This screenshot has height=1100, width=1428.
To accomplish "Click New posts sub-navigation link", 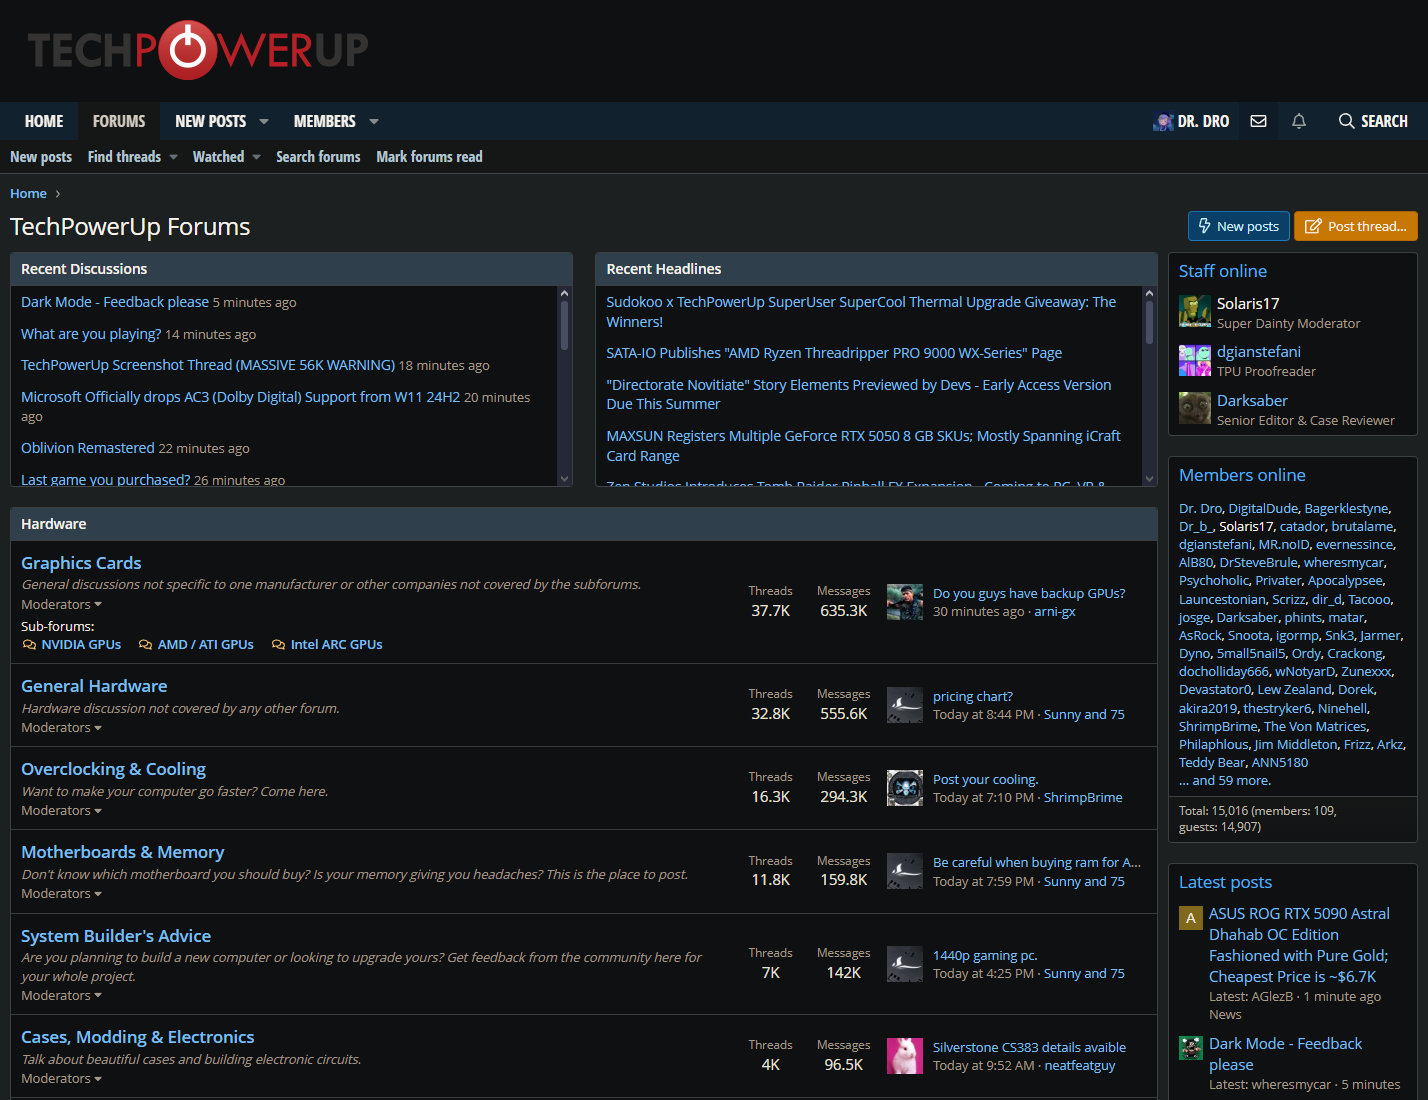I will point(41,157).
